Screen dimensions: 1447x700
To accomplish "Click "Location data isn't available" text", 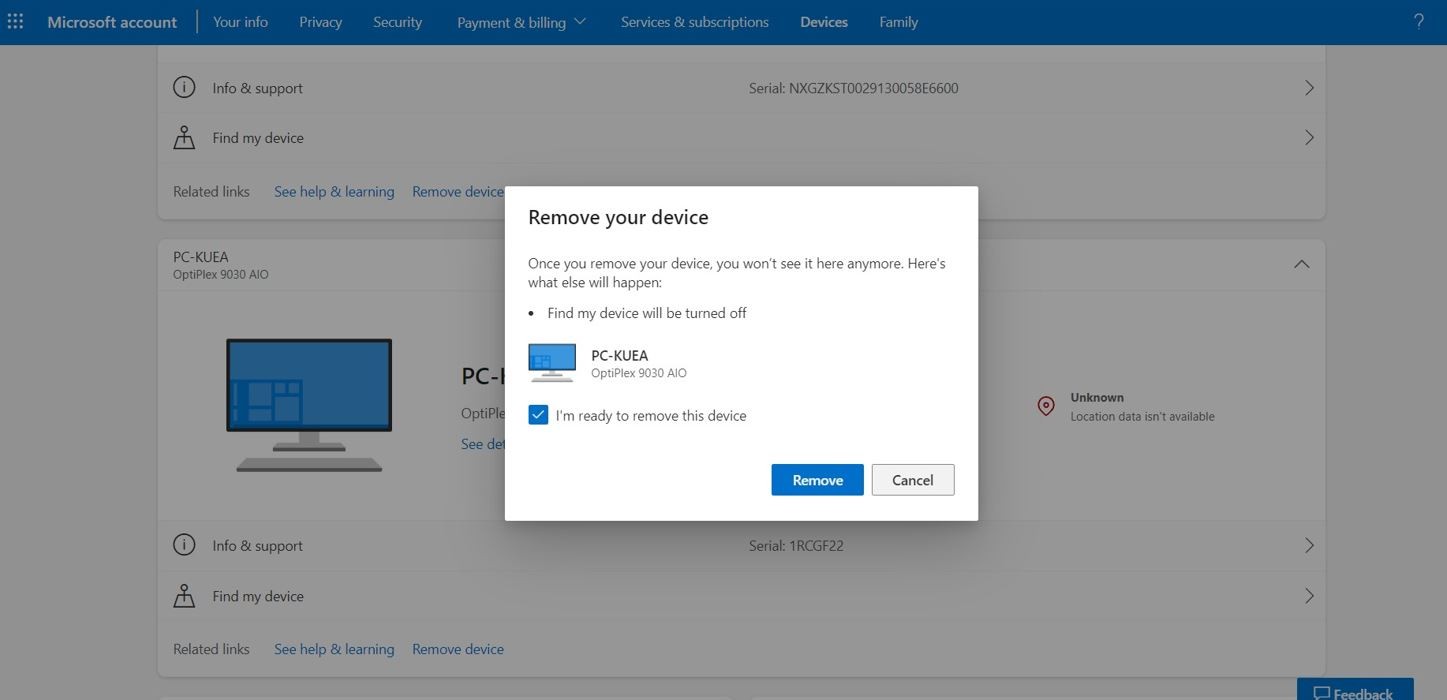I will [x=1142, y=416].
